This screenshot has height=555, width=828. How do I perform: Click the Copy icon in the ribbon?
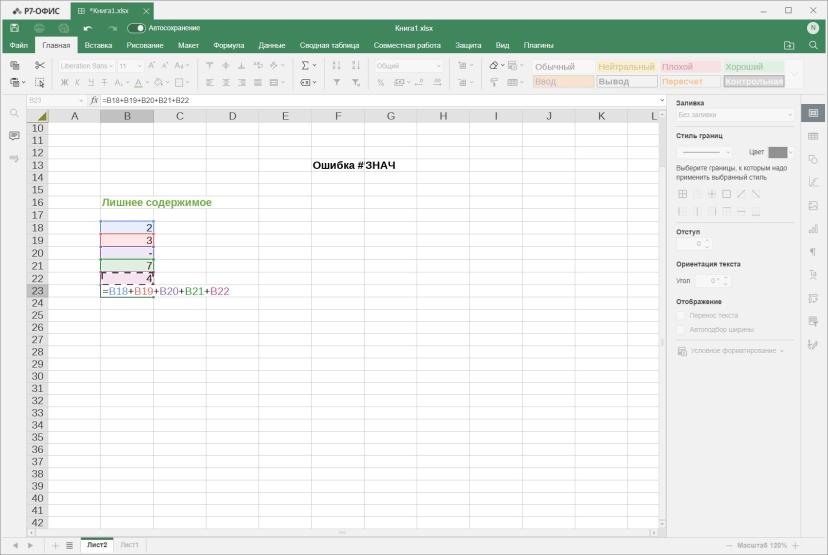click(15, 65)
